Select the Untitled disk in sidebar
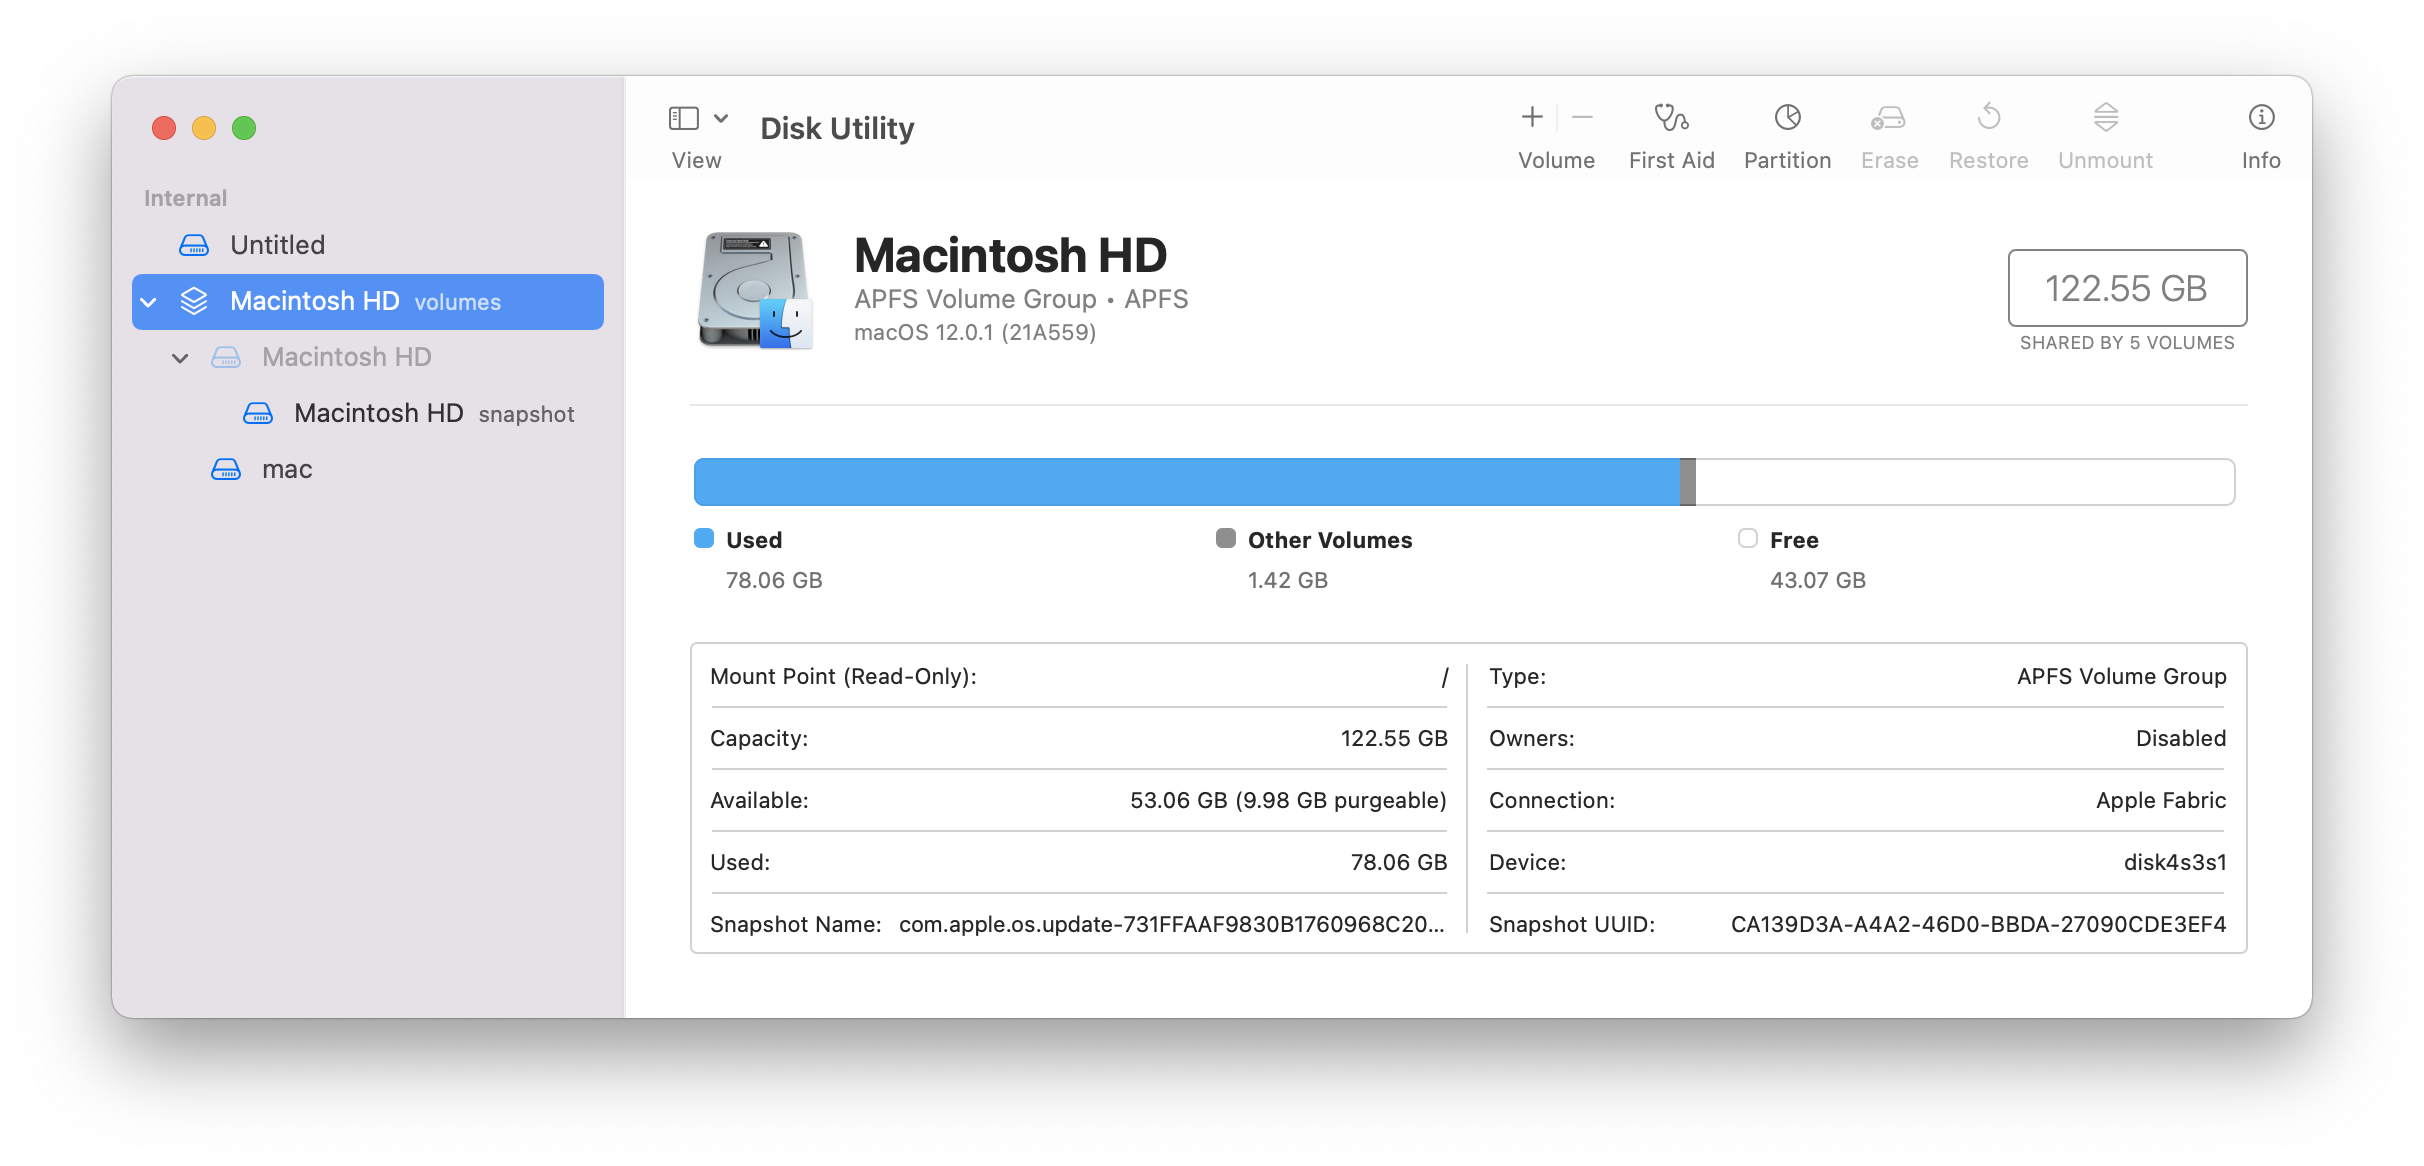Image resolution: width=2424 pixels, height=1166 pixels. pyautogui.click(x=277, y=245)
